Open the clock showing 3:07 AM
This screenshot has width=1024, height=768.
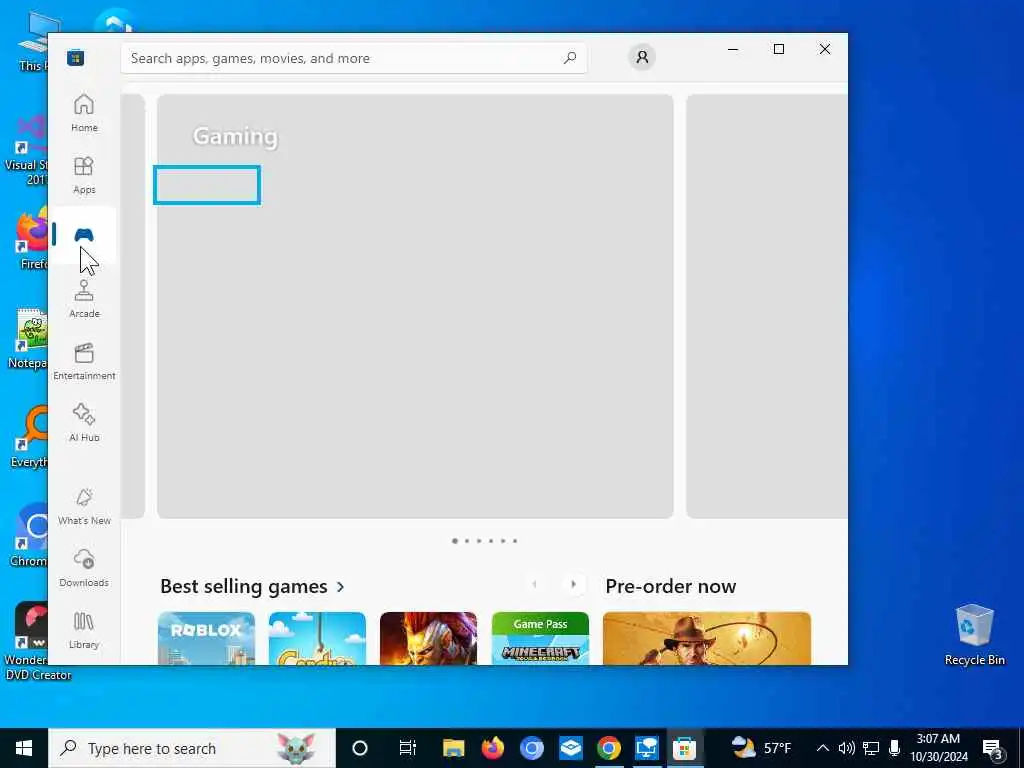click(938, 748)
